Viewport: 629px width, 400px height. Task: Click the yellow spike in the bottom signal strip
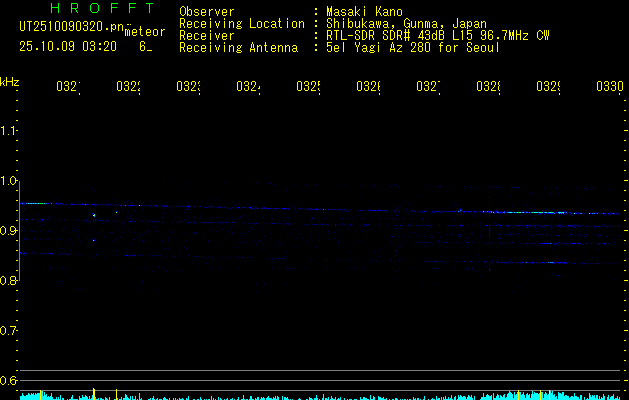[93, 393]
